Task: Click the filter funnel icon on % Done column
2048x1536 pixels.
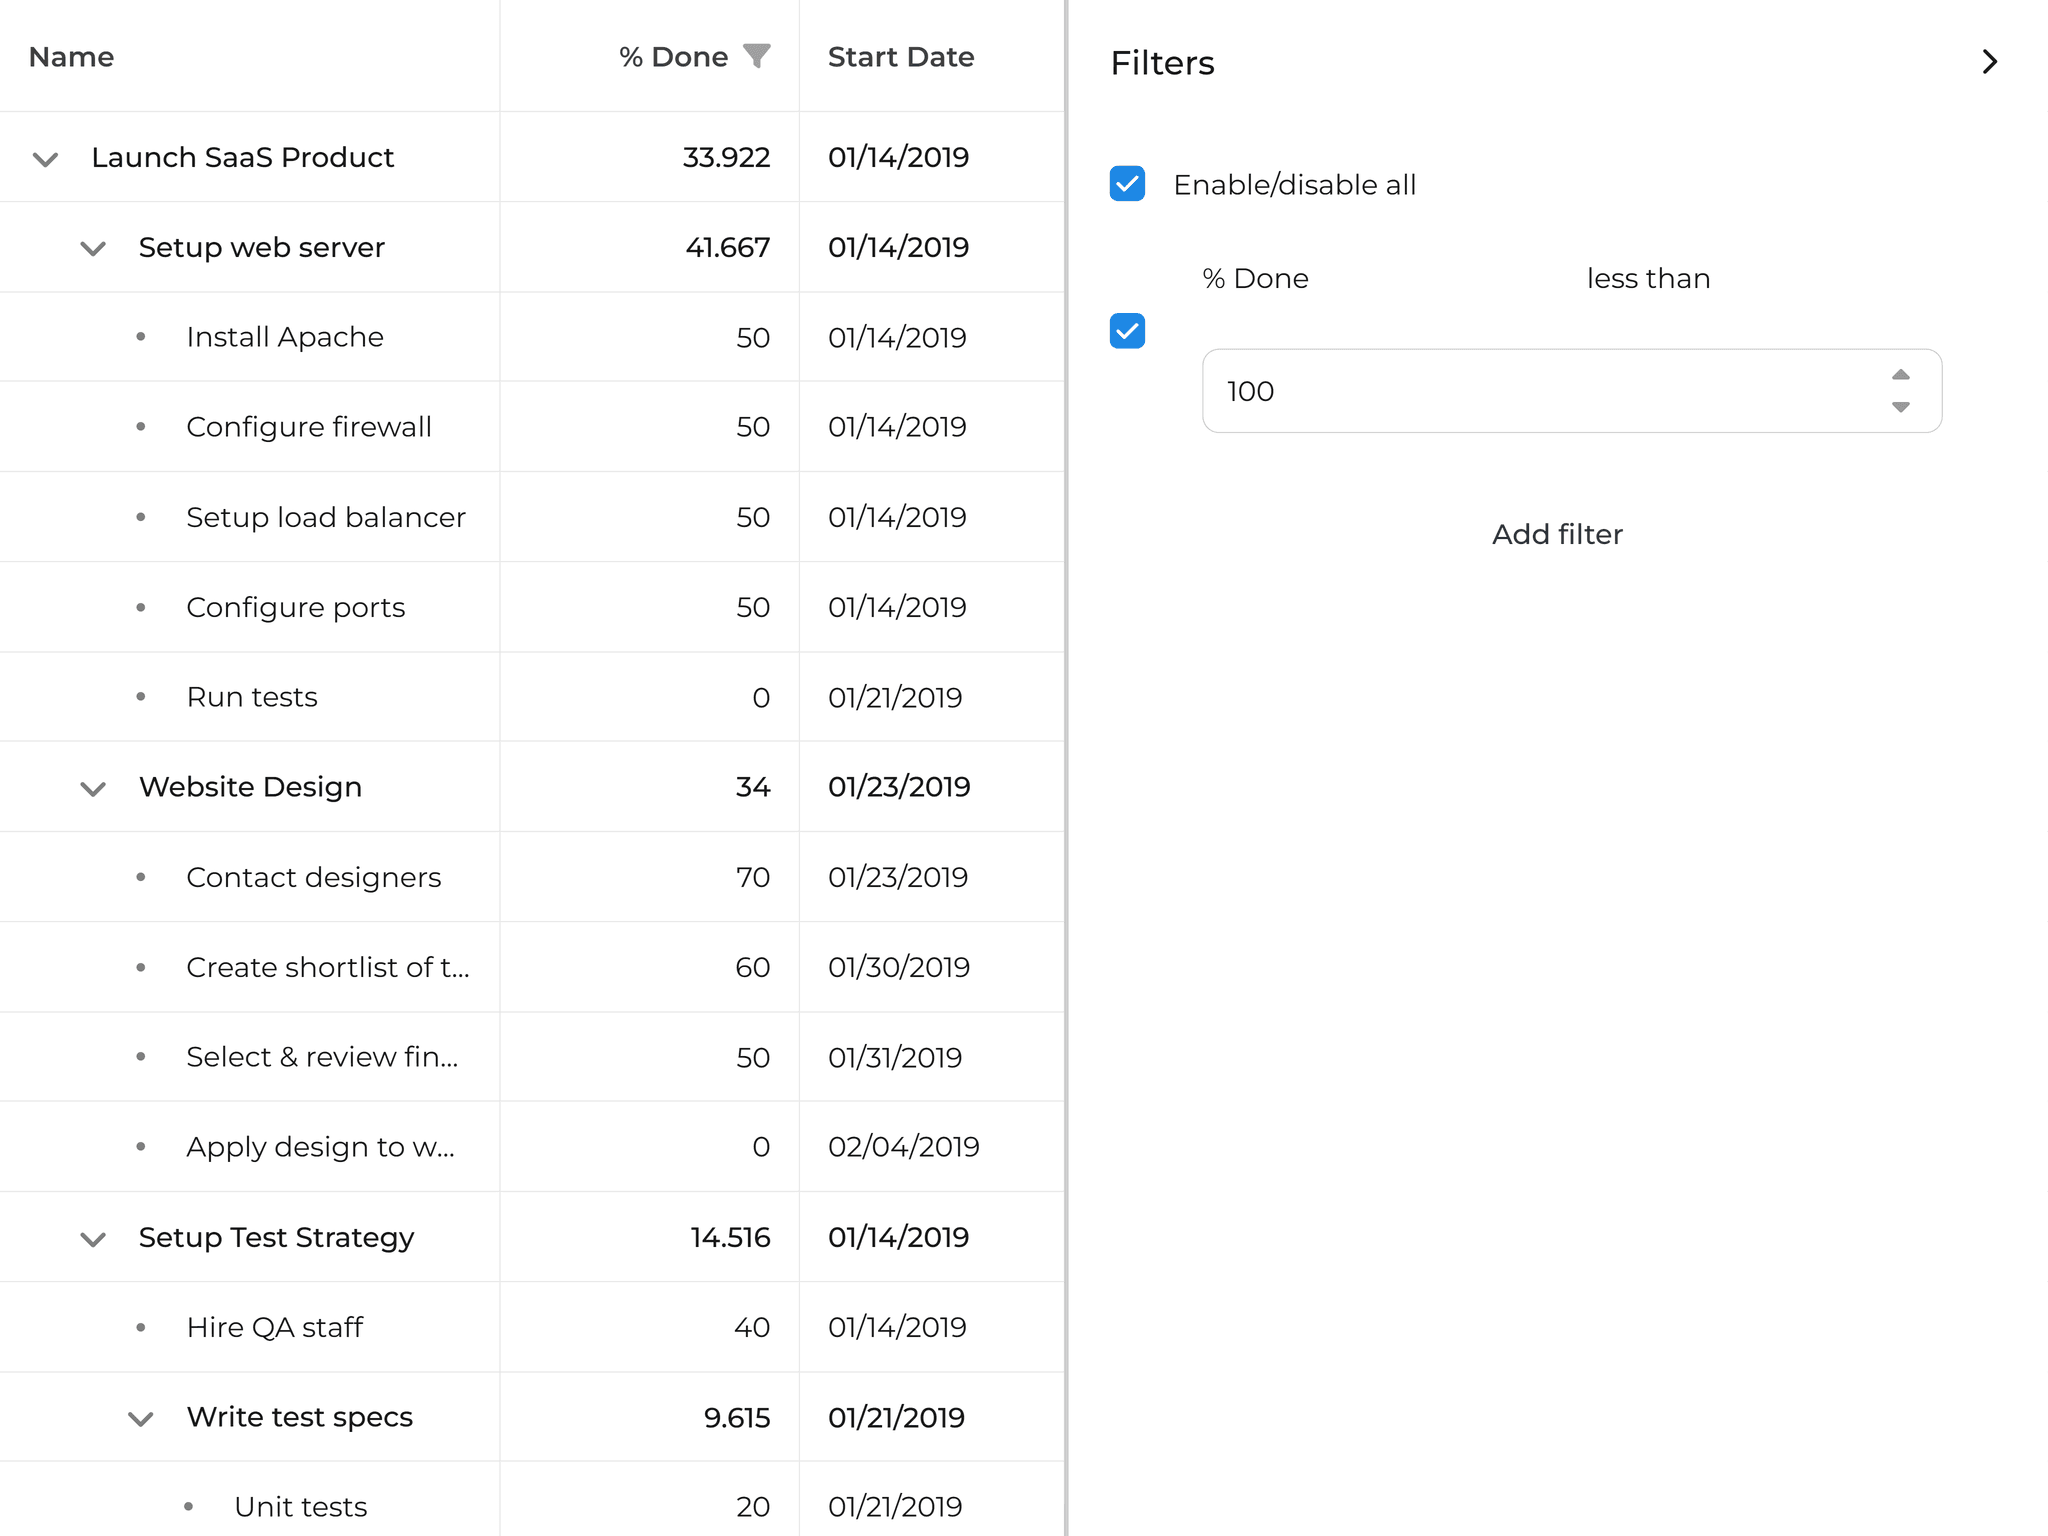Action: [759, 56]
